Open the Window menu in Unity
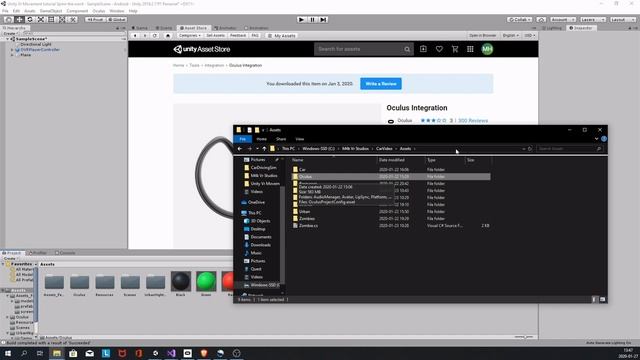The height and width of the screenshot is (360, 640). click(x=117, y=11)
